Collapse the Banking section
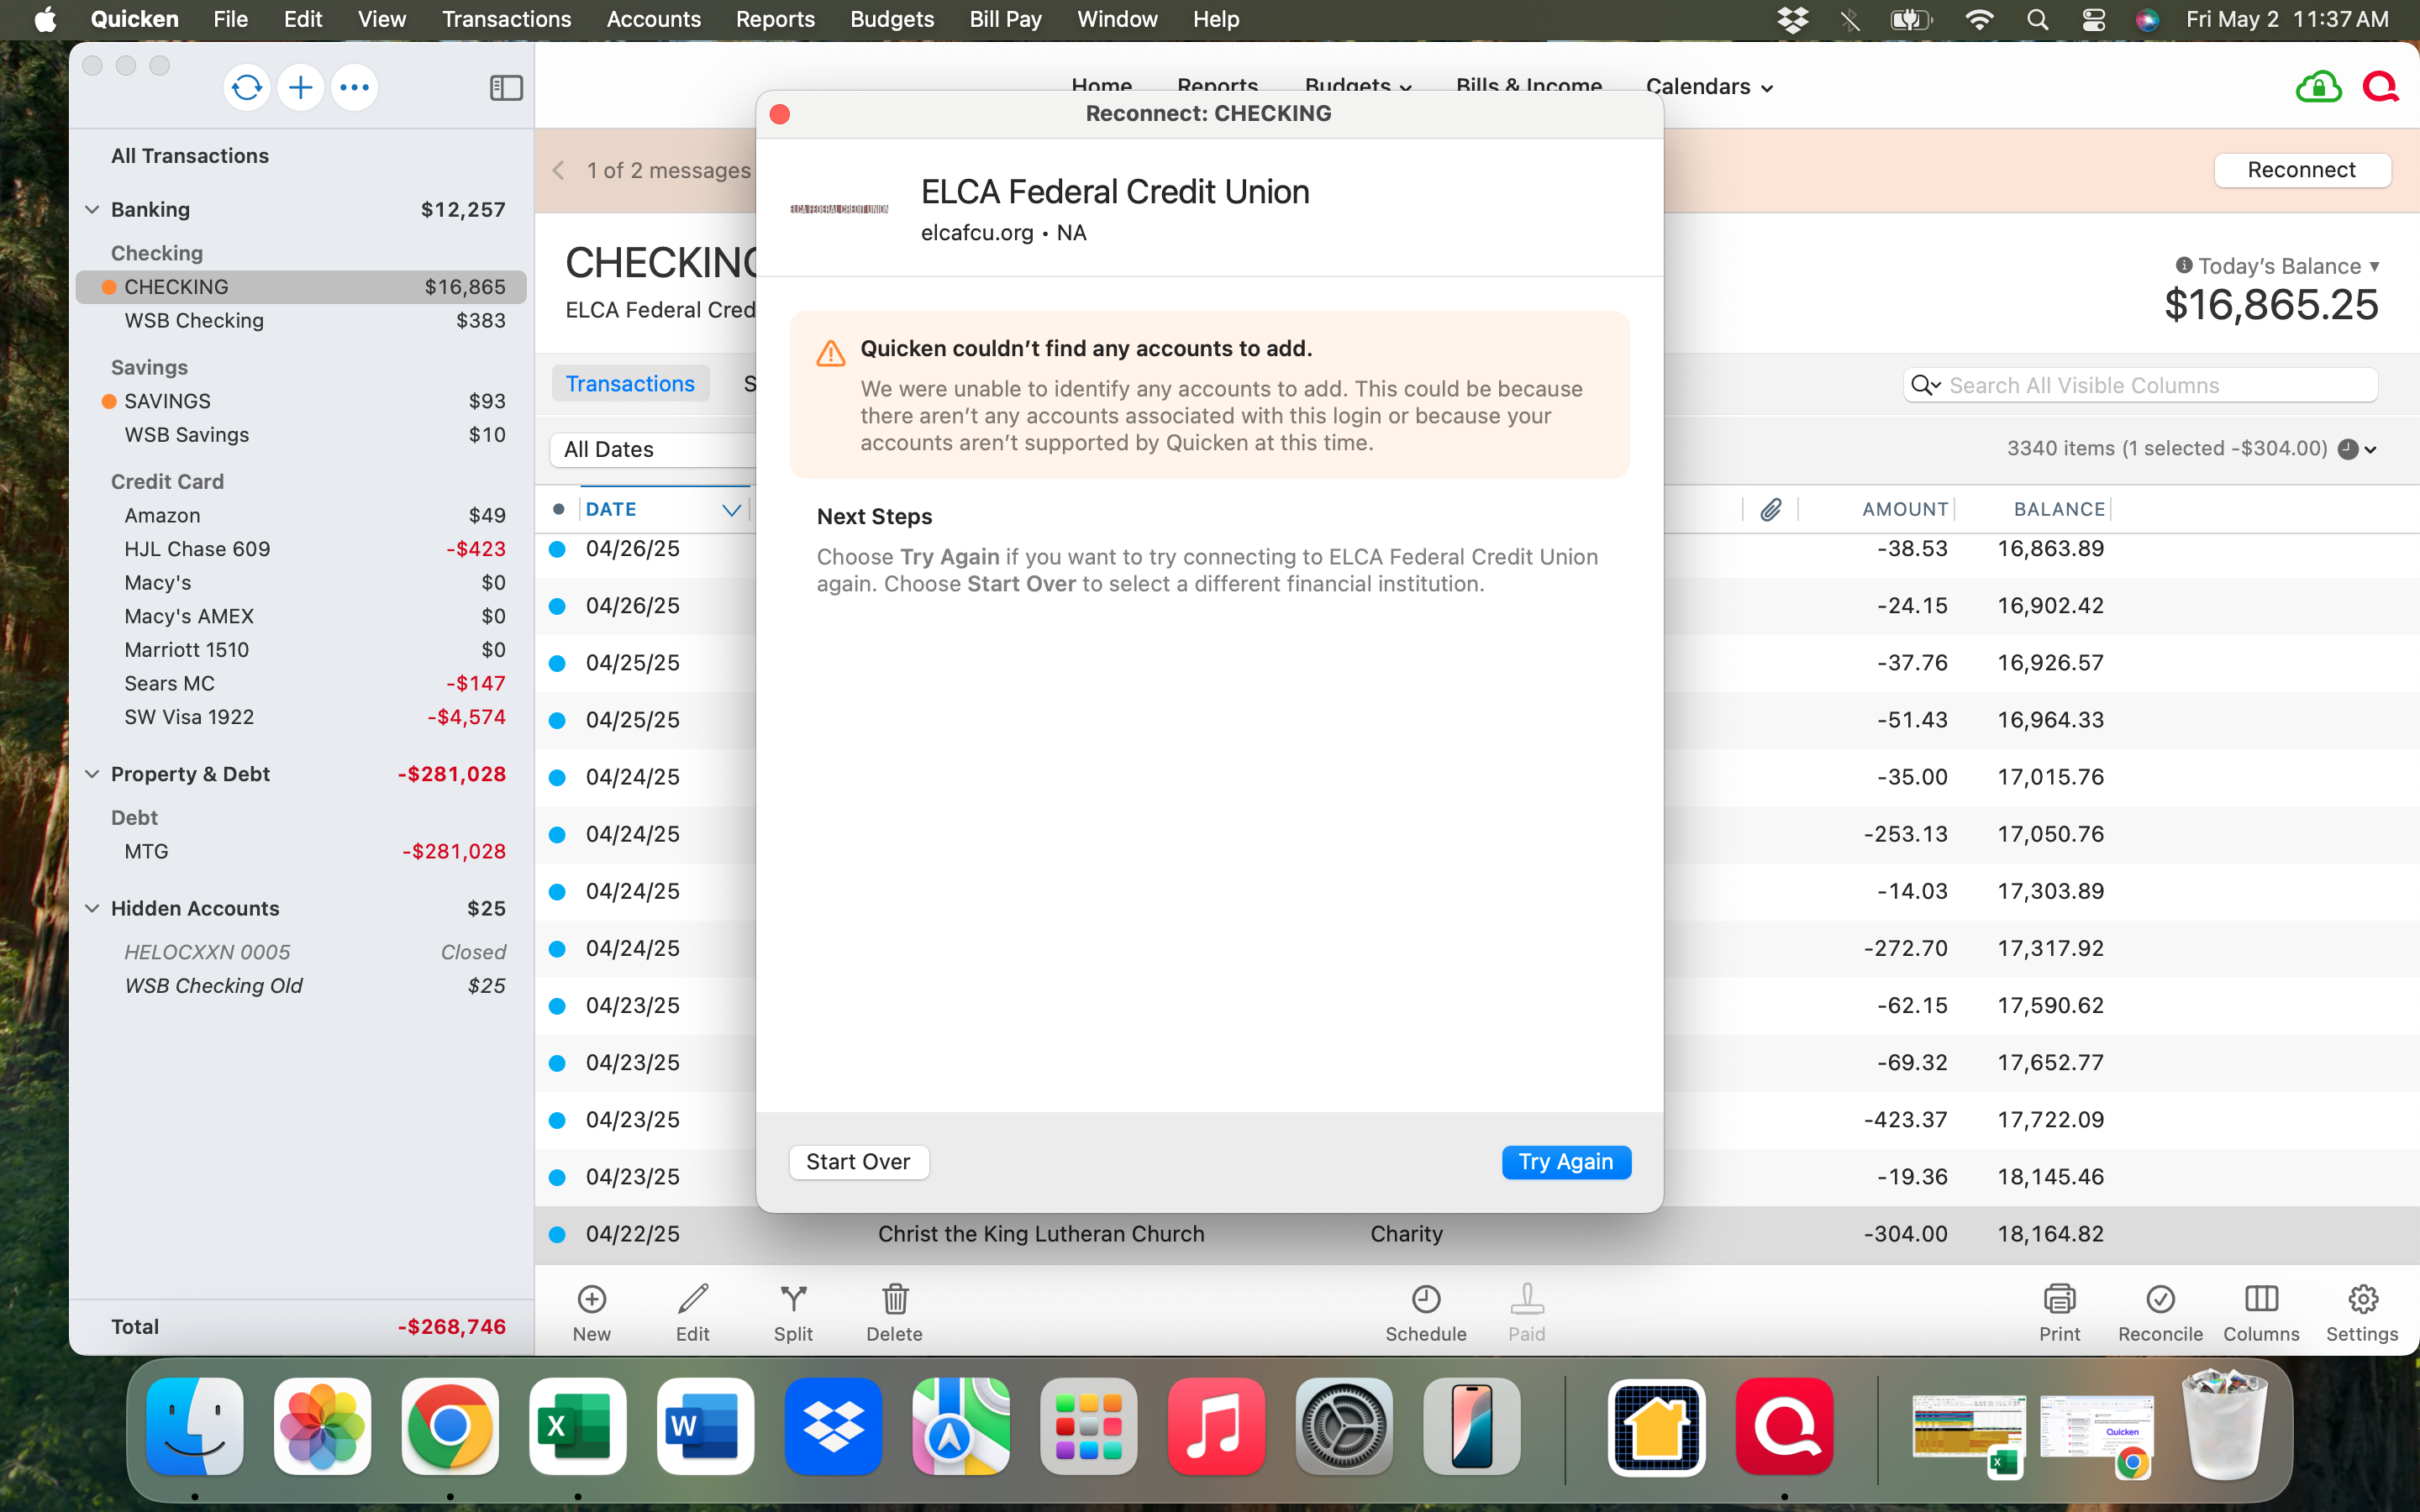This screenshot has height=1512, width=2420. (92, 210)
